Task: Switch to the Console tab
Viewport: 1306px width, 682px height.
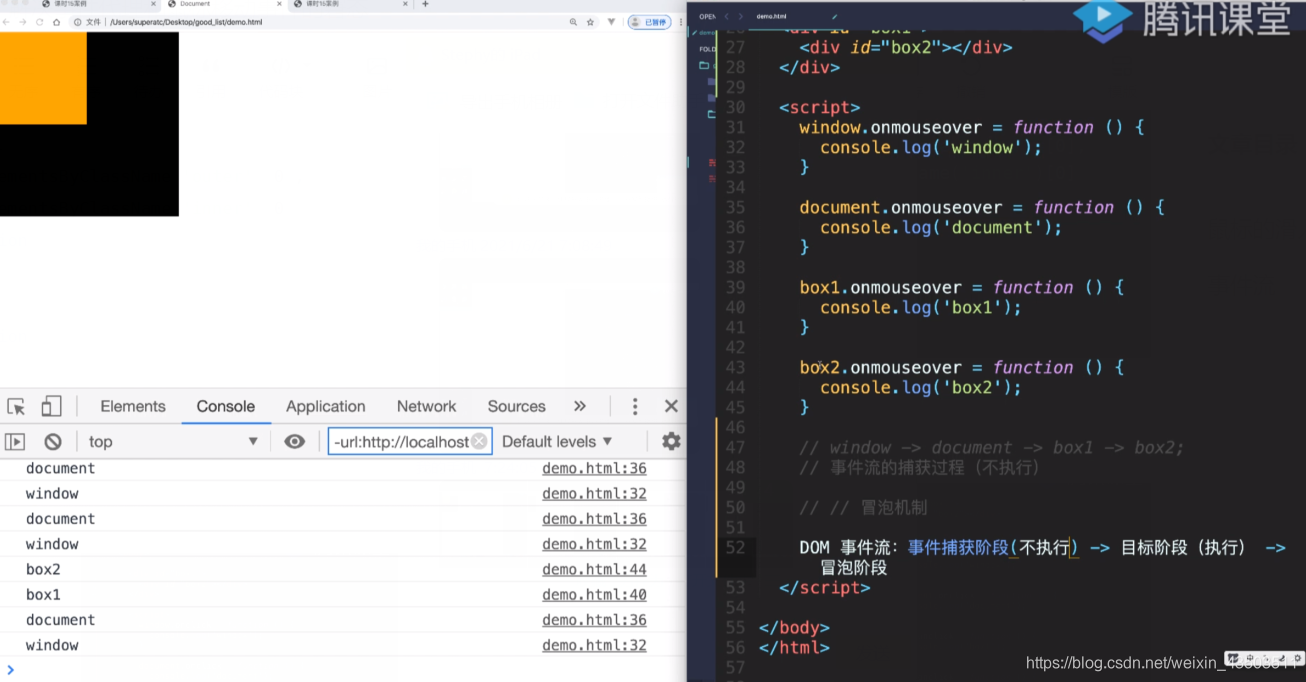Action: pos(226,406)
